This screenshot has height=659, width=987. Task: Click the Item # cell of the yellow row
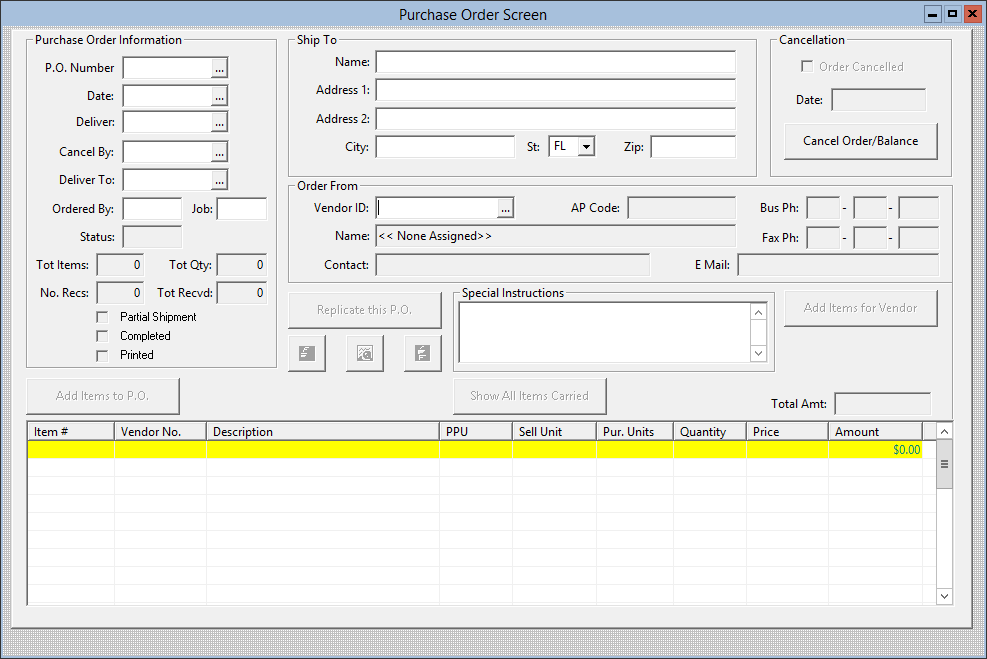pos(71,449)
